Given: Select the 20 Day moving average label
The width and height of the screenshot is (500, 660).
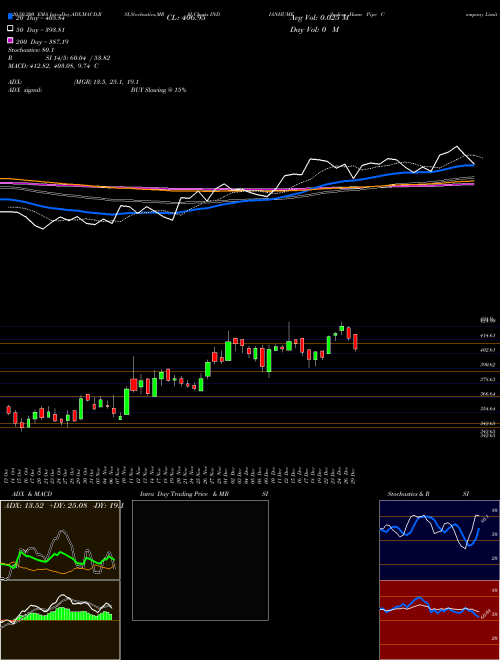Looking at the screenshot, I should click(41, 18).
